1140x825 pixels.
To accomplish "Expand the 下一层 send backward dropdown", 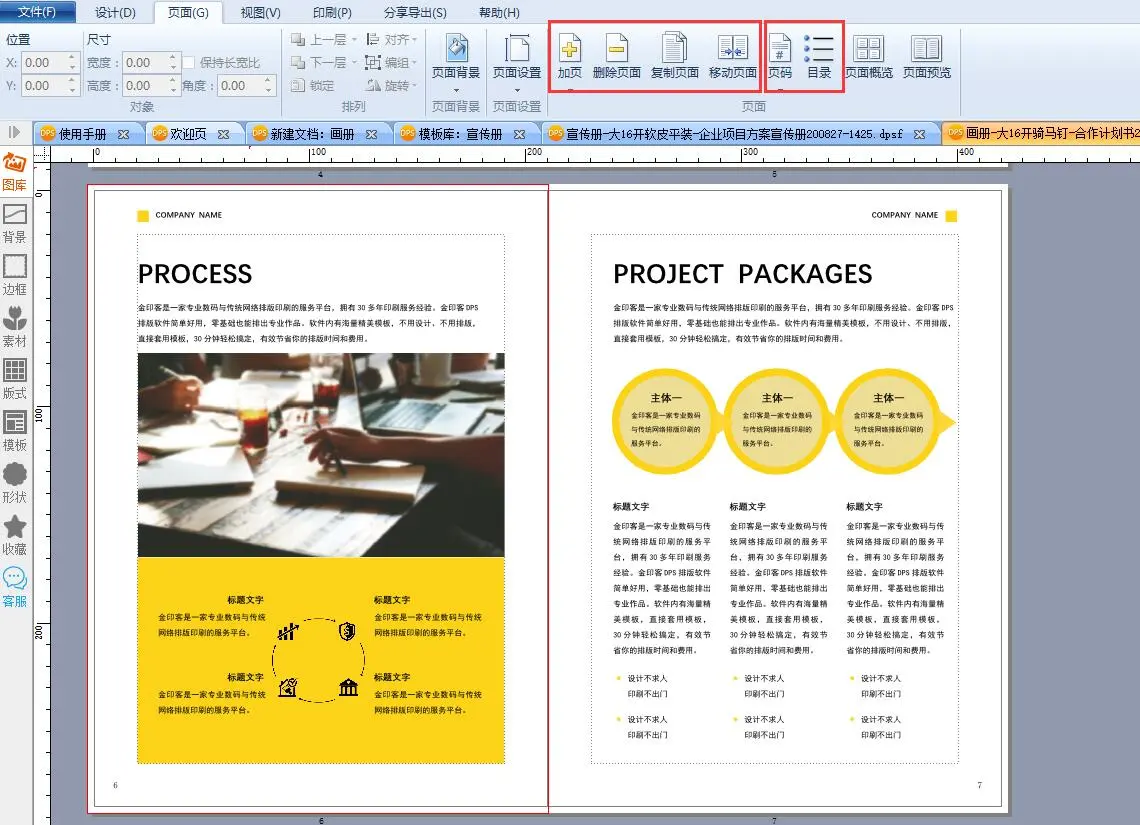I will click(354, 63).
